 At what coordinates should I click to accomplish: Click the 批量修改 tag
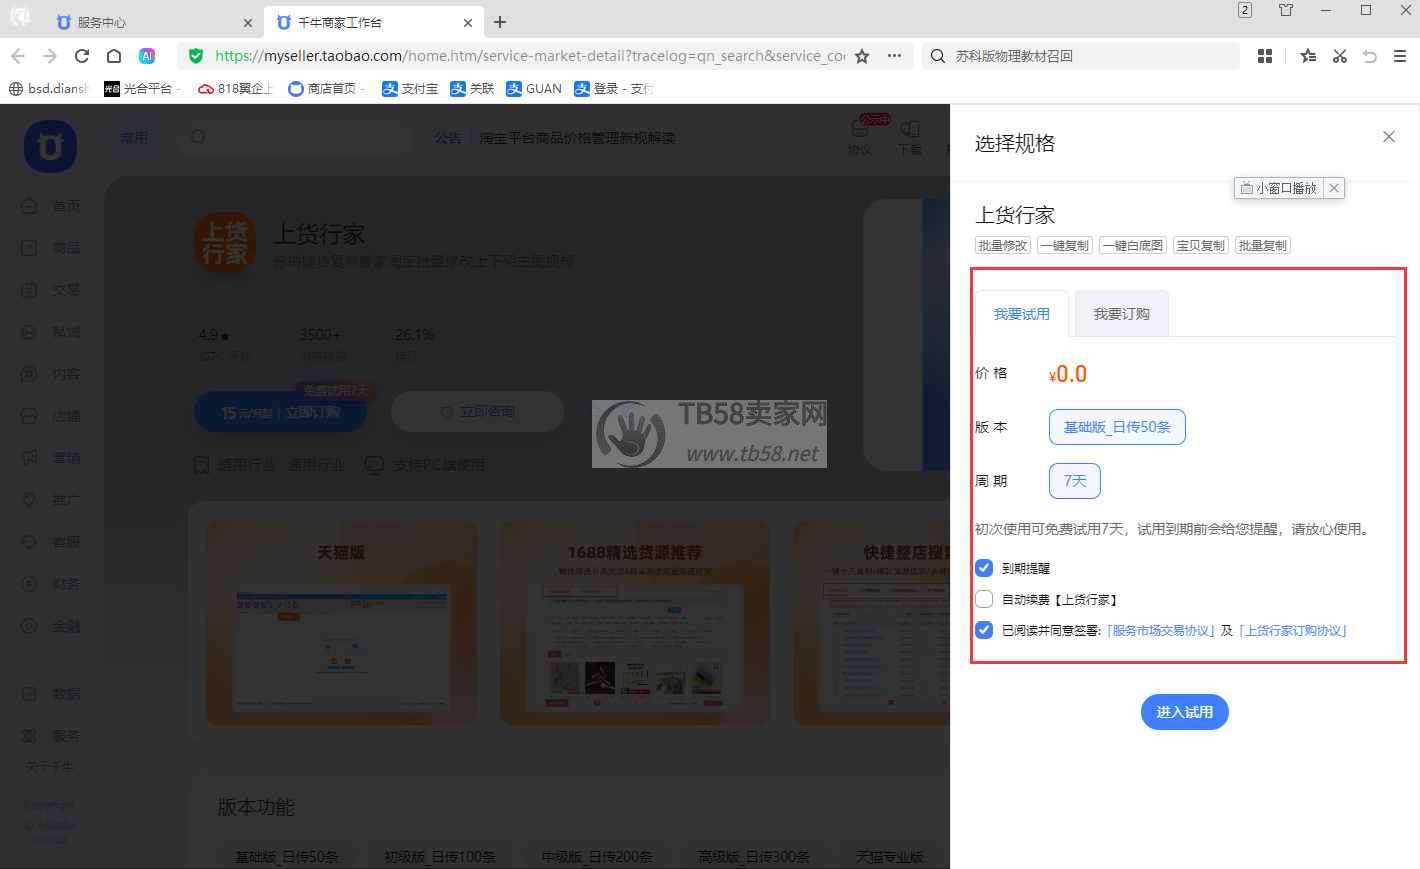click(x=1003, y=245)
